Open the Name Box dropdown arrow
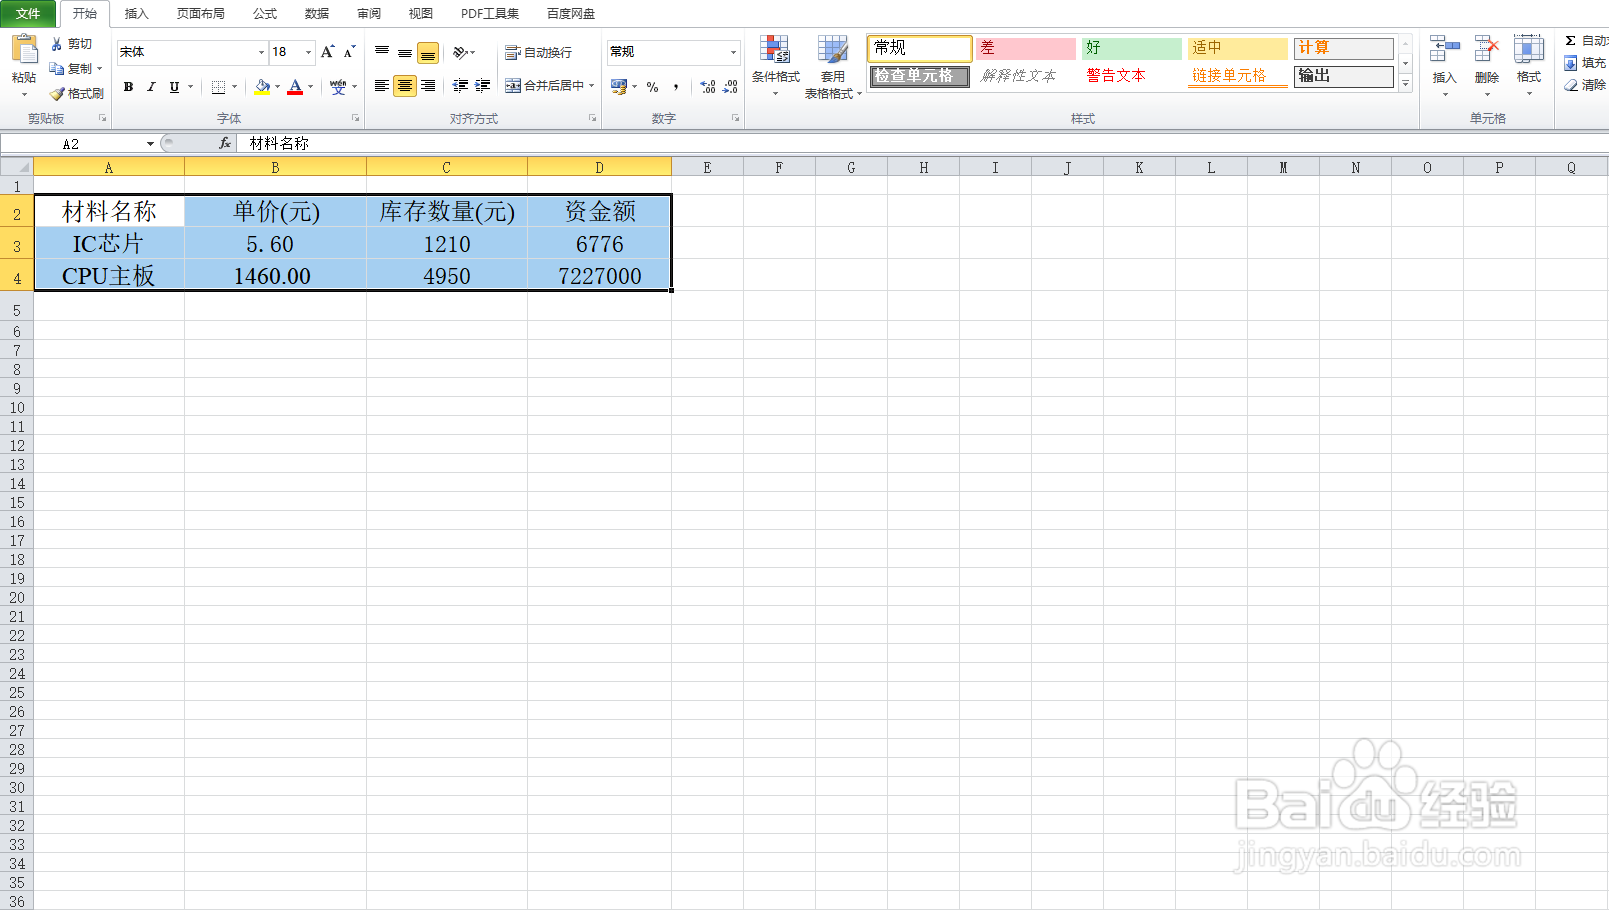Viewport: 1609px width, 910px height. tap(150, 144)
